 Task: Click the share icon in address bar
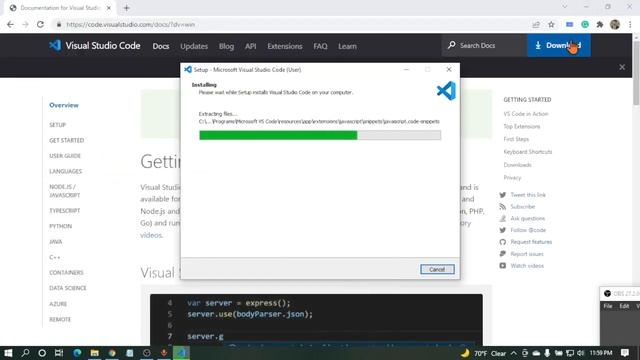[536, 24]
